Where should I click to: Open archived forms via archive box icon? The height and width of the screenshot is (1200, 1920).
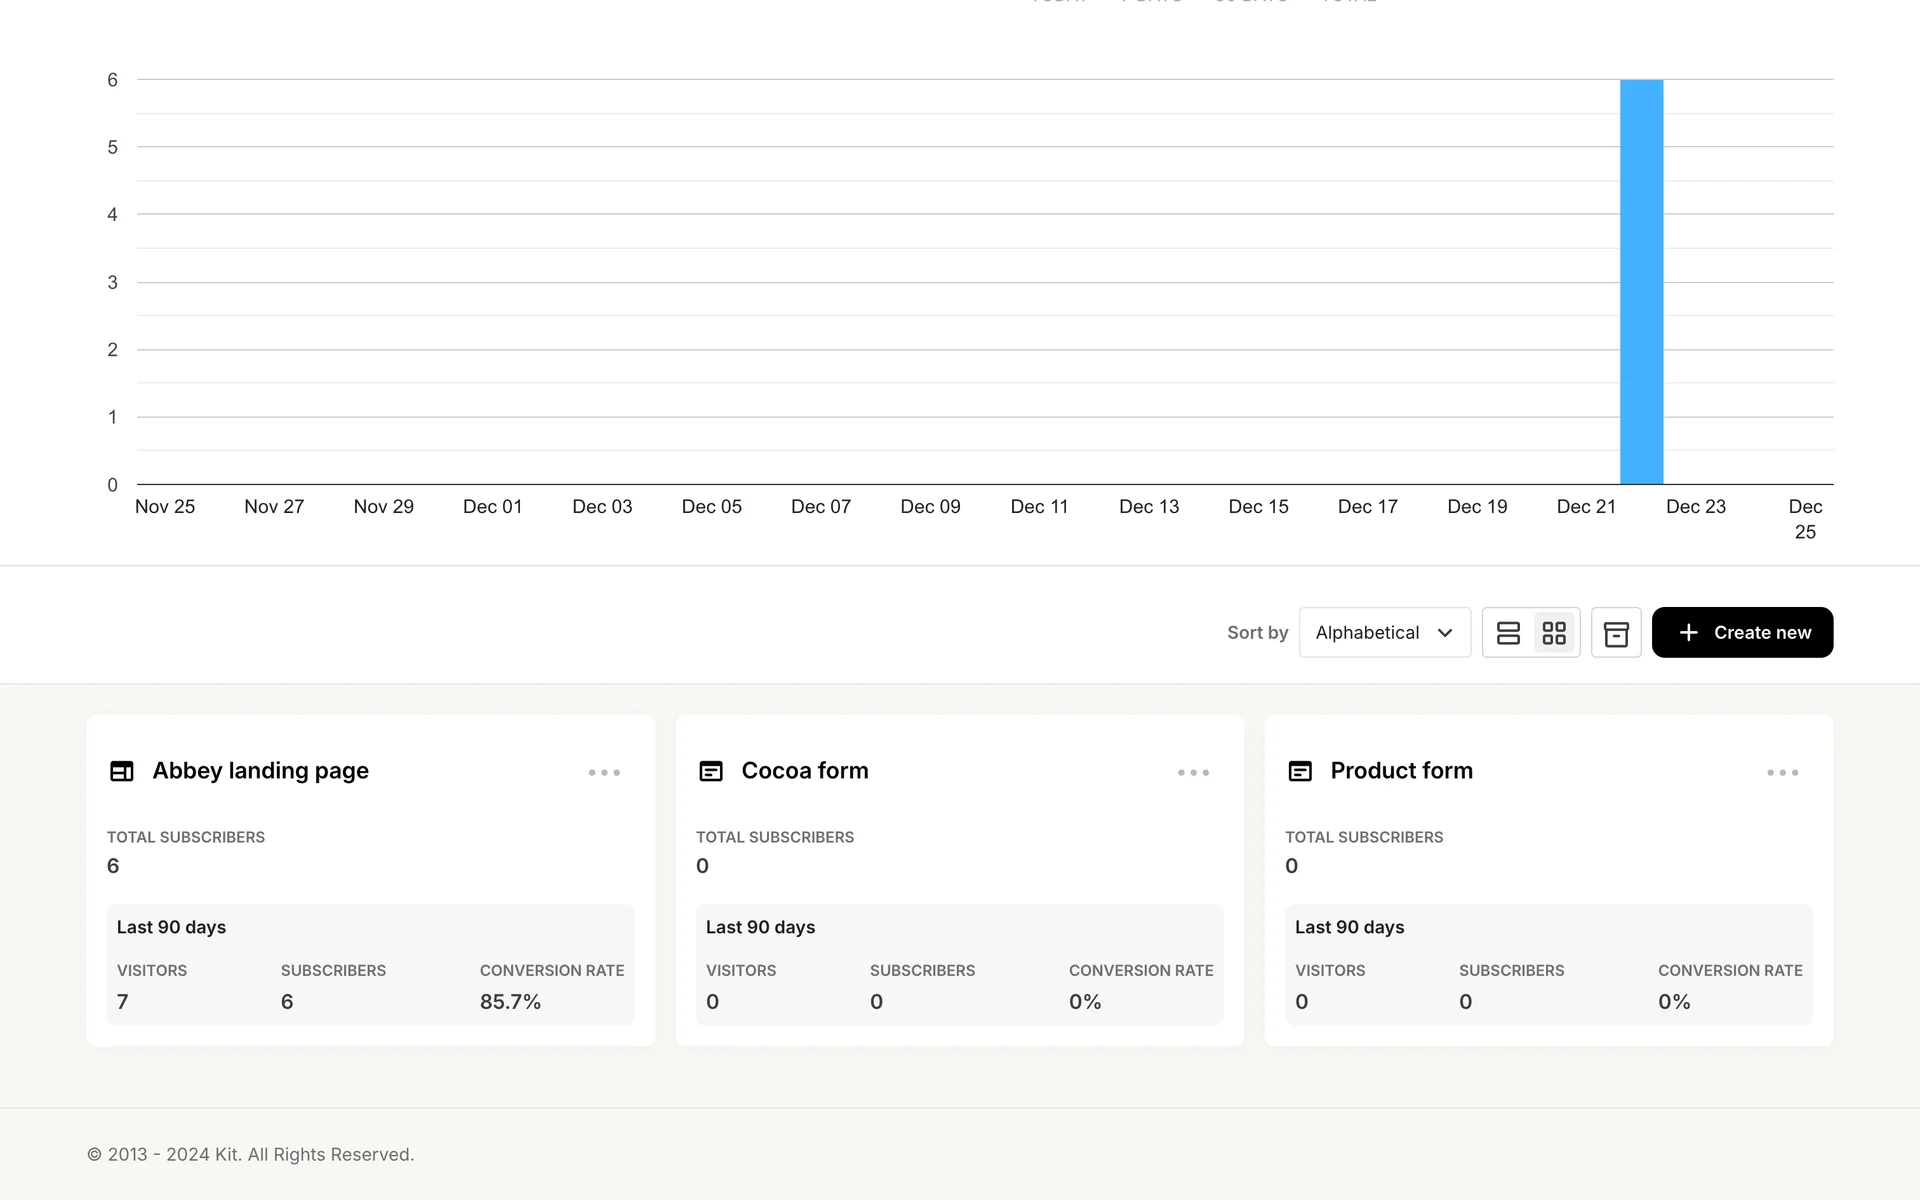coord(1616,633)
